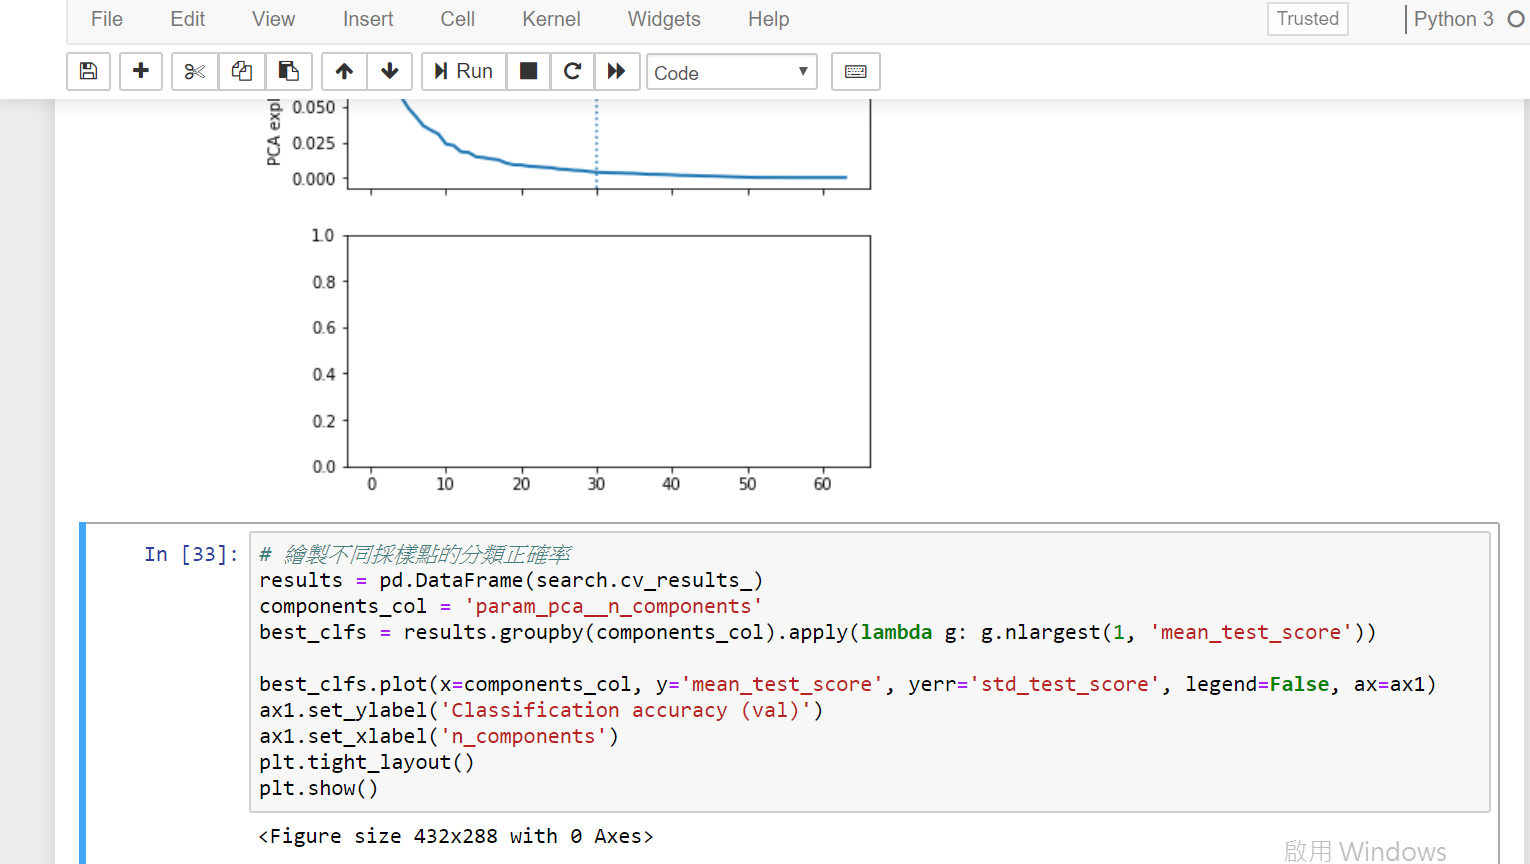This screenshot has height=864, width=1530.
Task: Save notebook with the floppy disk icon
Action: click(88, 71)
